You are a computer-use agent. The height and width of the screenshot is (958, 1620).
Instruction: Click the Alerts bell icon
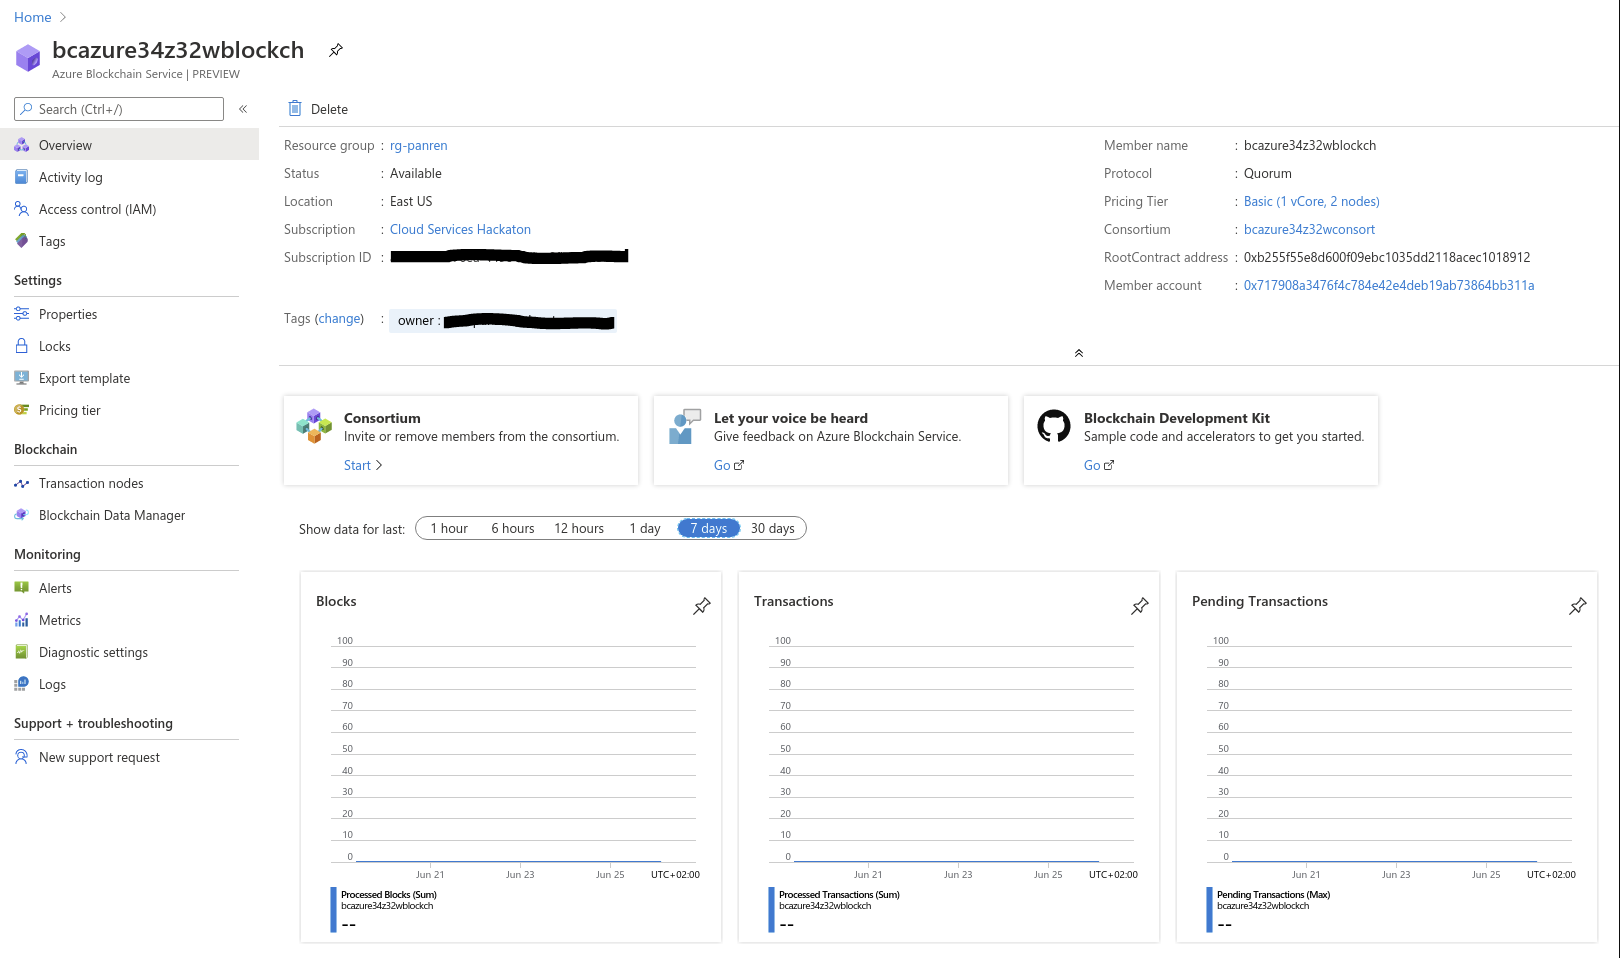tap(22, 588)
